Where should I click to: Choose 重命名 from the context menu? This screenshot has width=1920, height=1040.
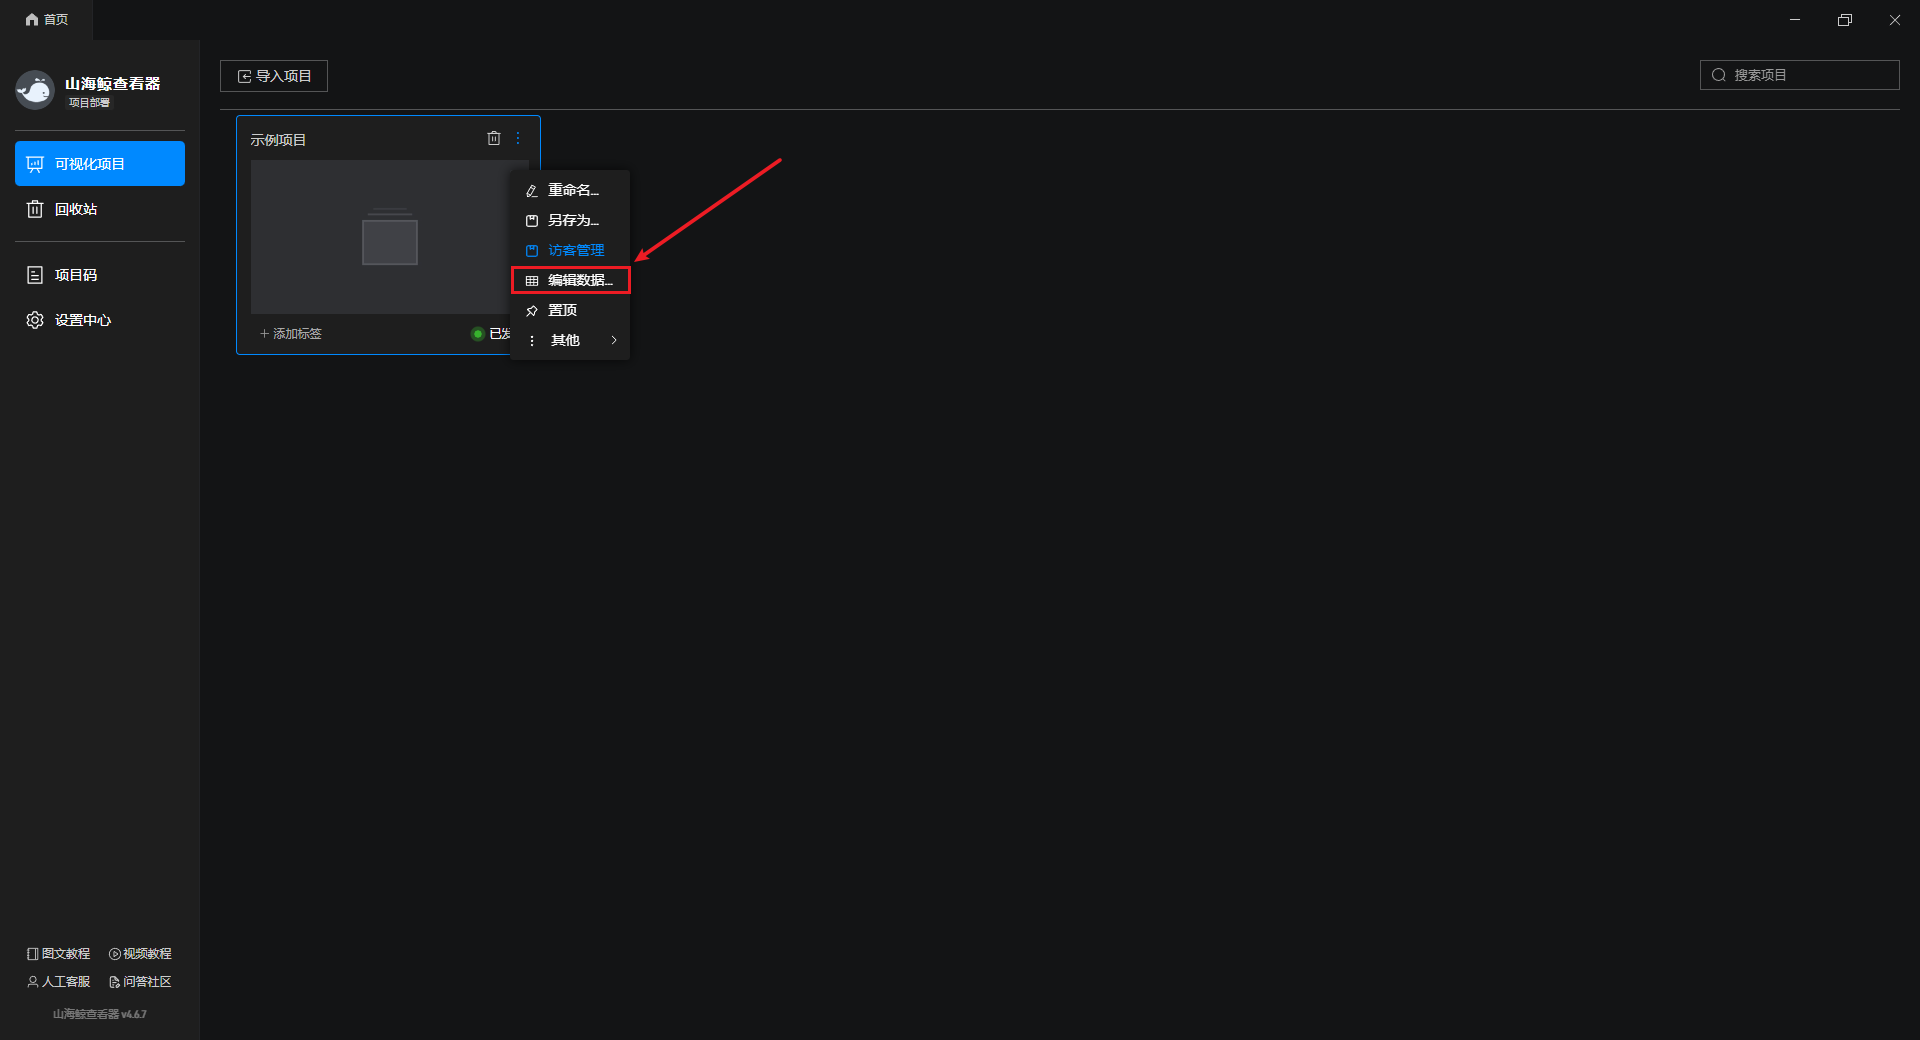570,190
